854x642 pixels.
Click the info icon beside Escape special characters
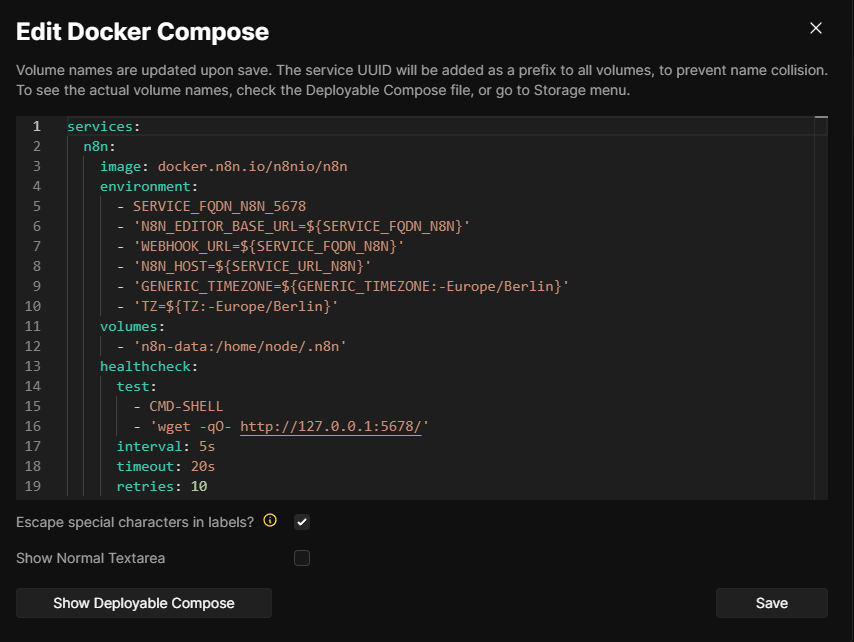269,521
